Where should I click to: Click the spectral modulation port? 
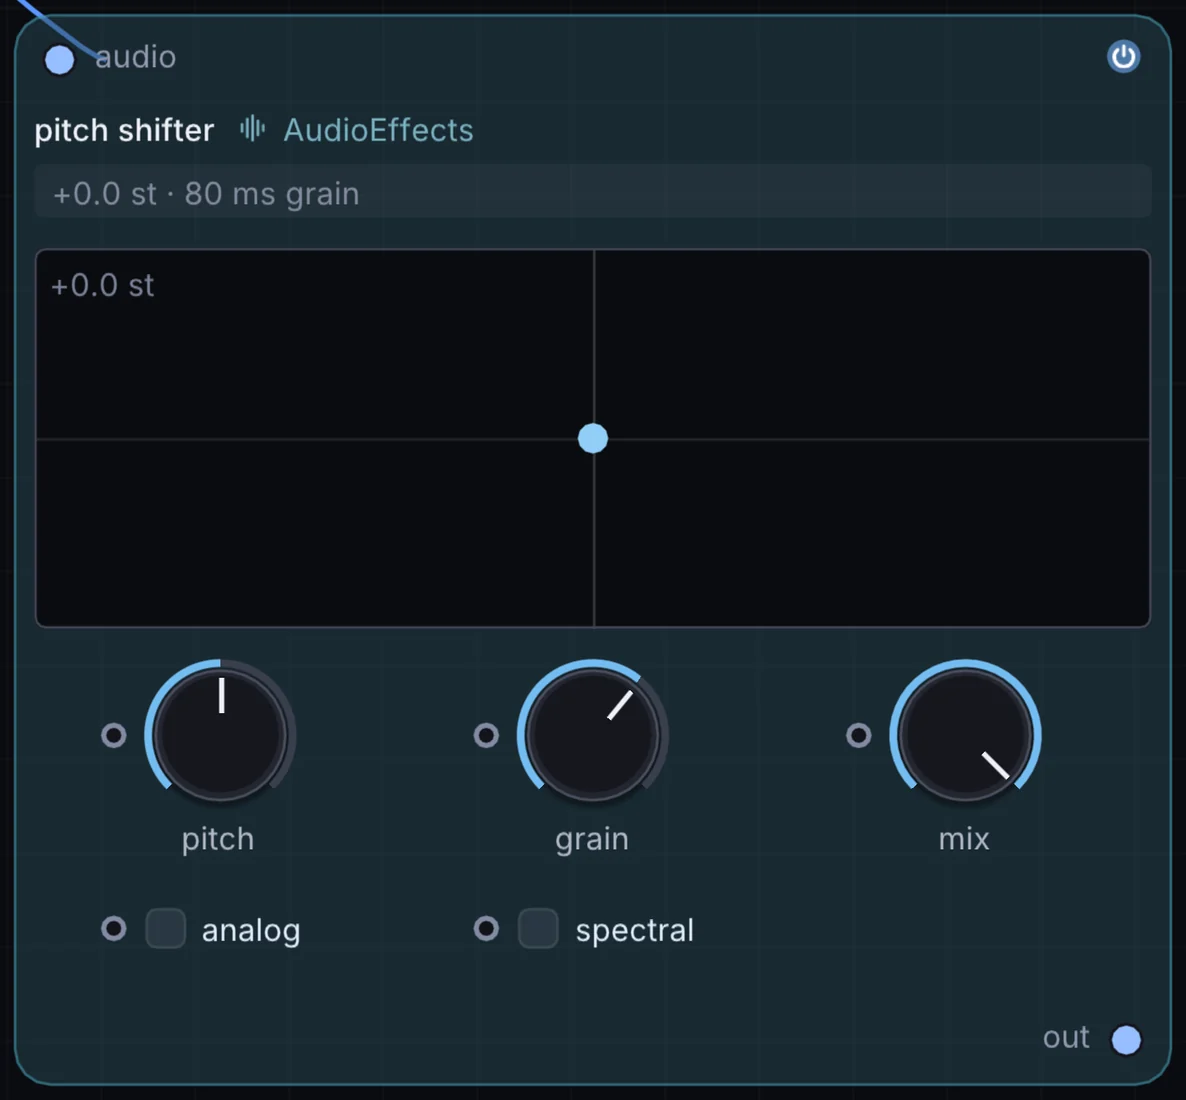486,929
